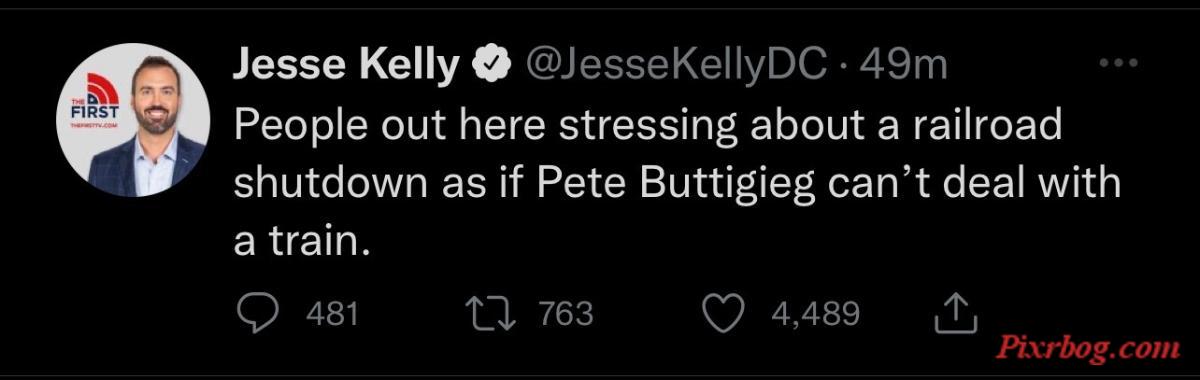Click the verified checkmark badge
The height and width of the screenshot is (380, 1200).
point(486,66)
